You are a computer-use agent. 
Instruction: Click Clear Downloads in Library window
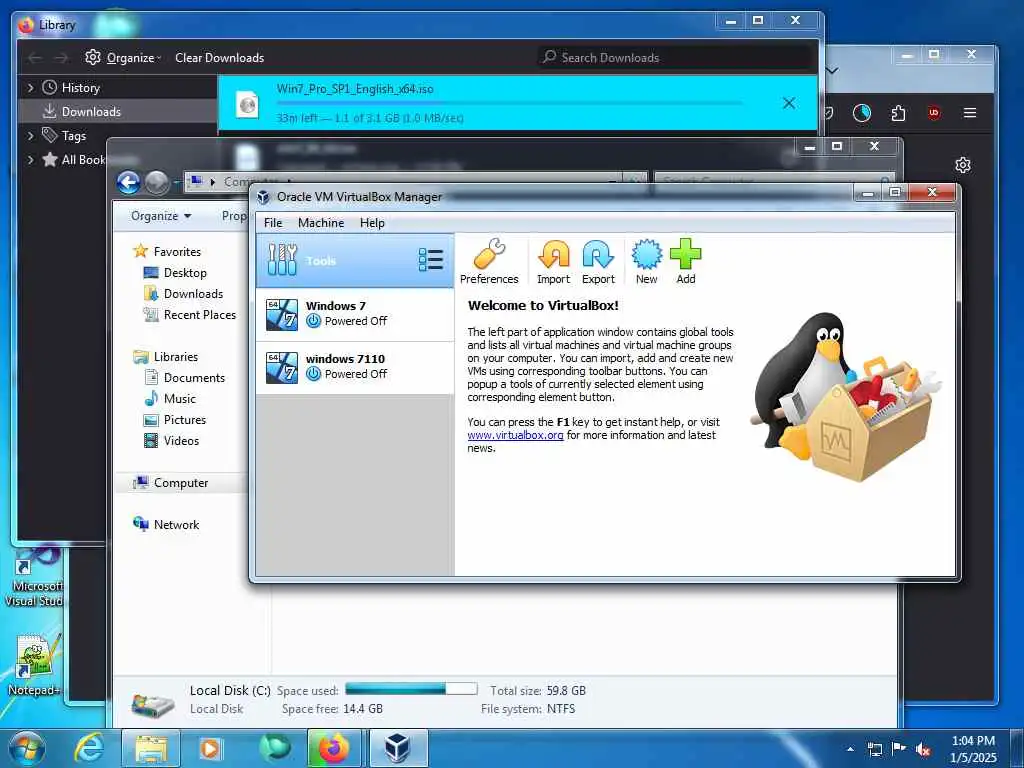click(219, 57)
